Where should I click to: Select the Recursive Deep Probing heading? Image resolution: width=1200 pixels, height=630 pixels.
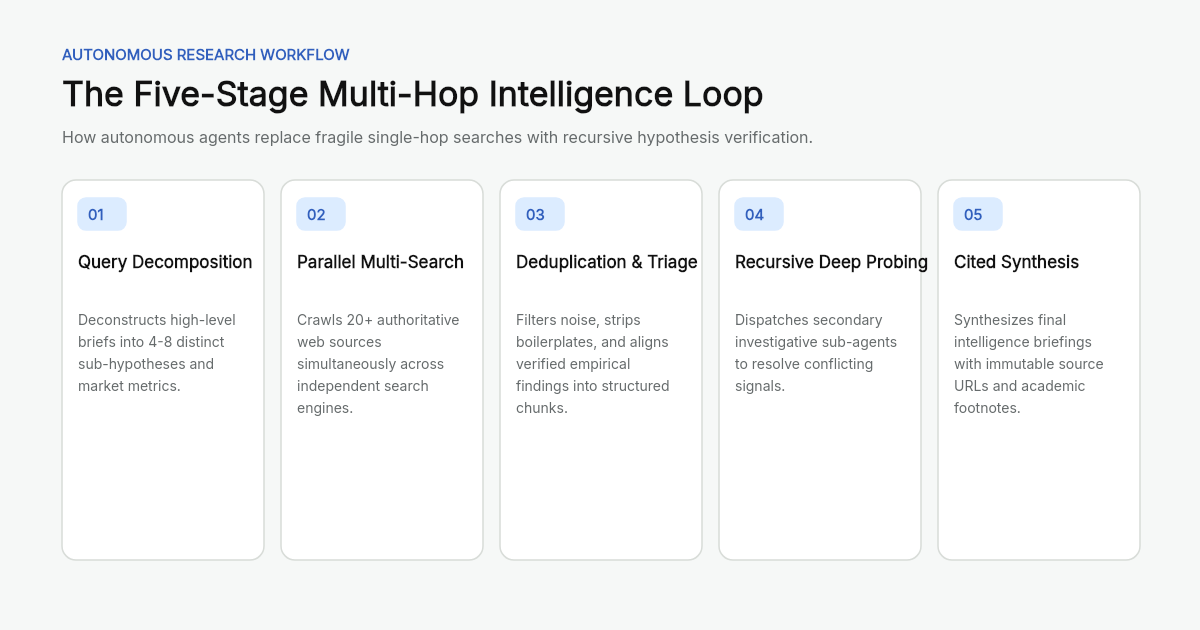[x=831, y=262]
